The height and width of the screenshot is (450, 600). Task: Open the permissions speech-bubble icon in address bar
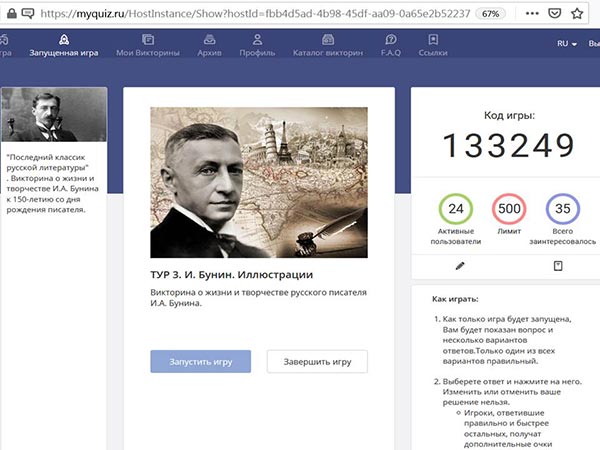[x=28, y=14]
